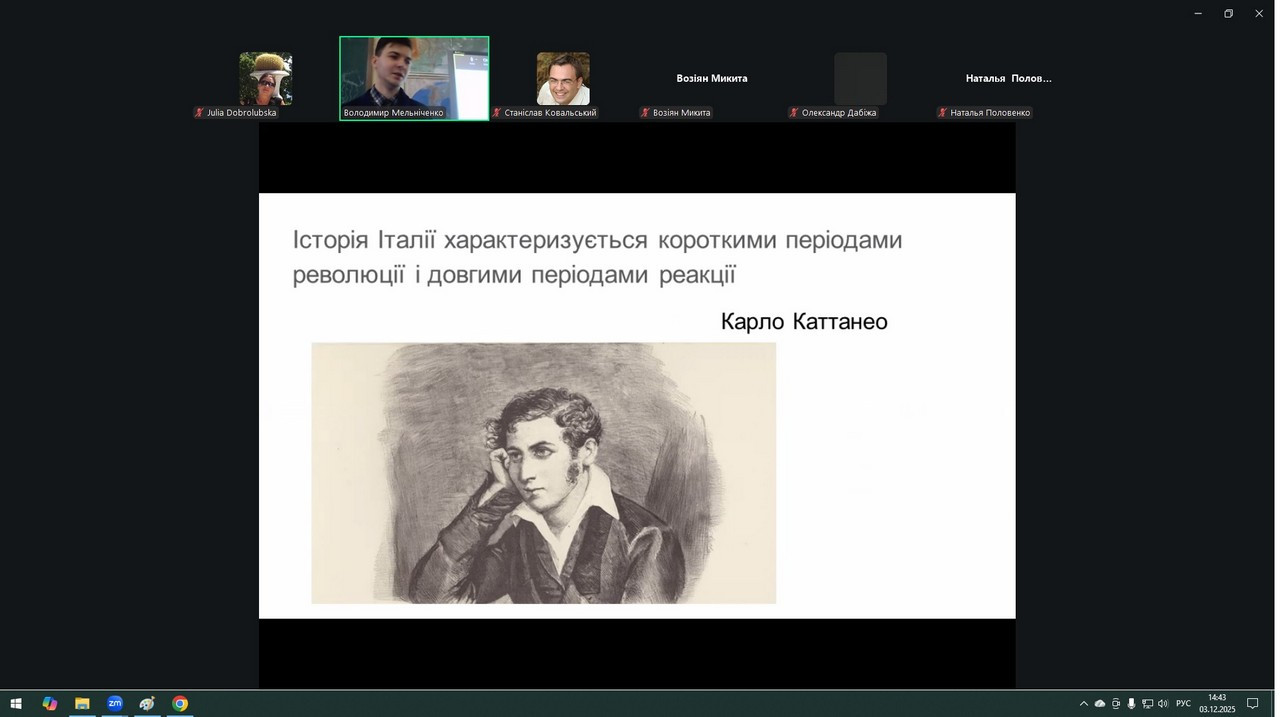Show hidden system tray icons

pos(1083,704)
